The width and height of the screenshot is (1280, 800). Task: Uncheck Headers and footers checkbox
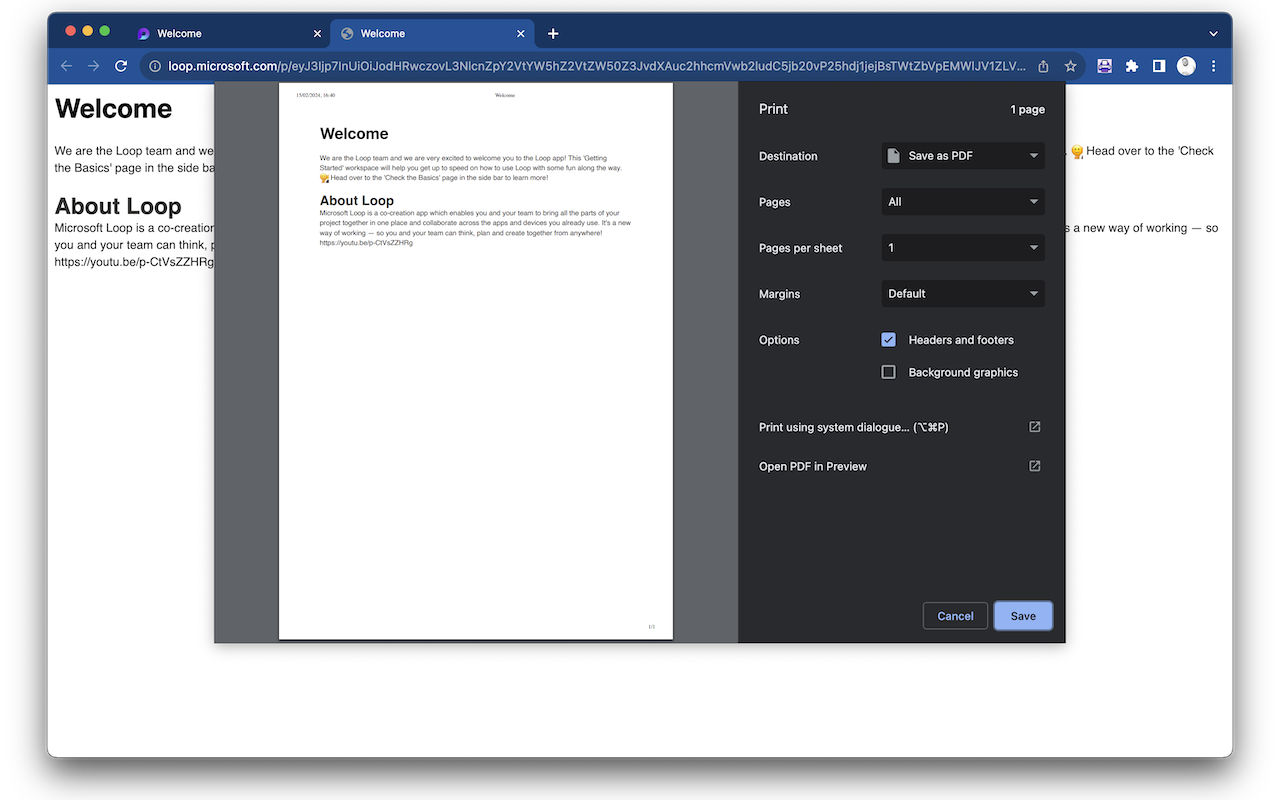click(888, 340)
